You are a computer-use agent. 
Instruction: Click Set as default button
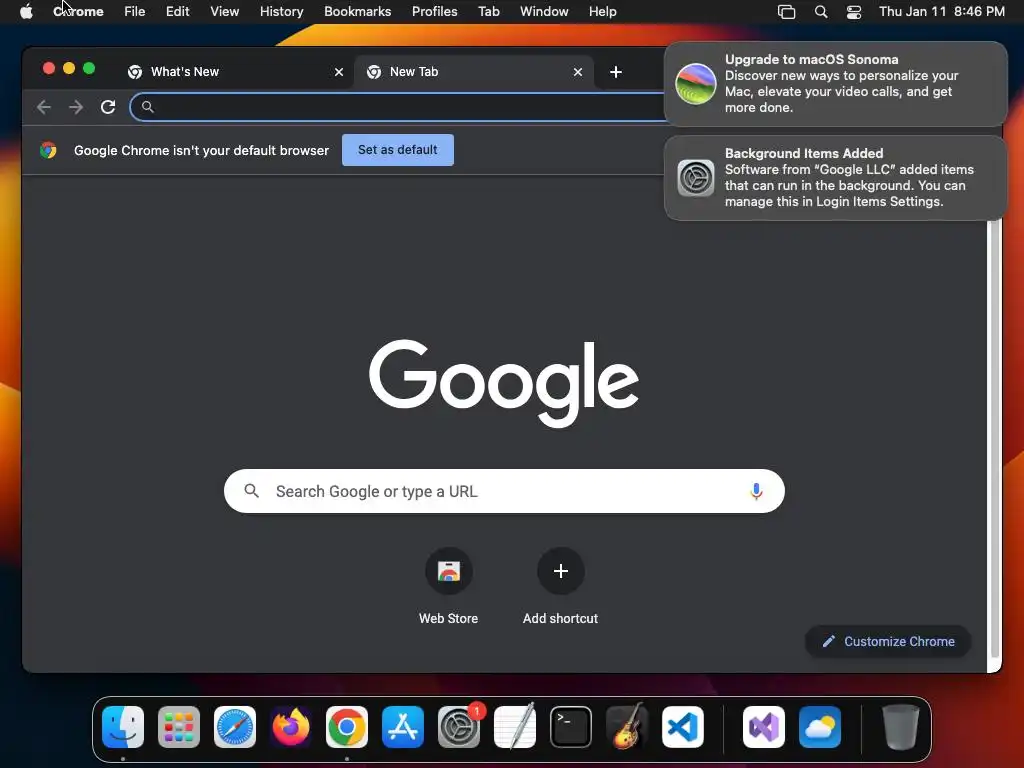coord(398,150)
